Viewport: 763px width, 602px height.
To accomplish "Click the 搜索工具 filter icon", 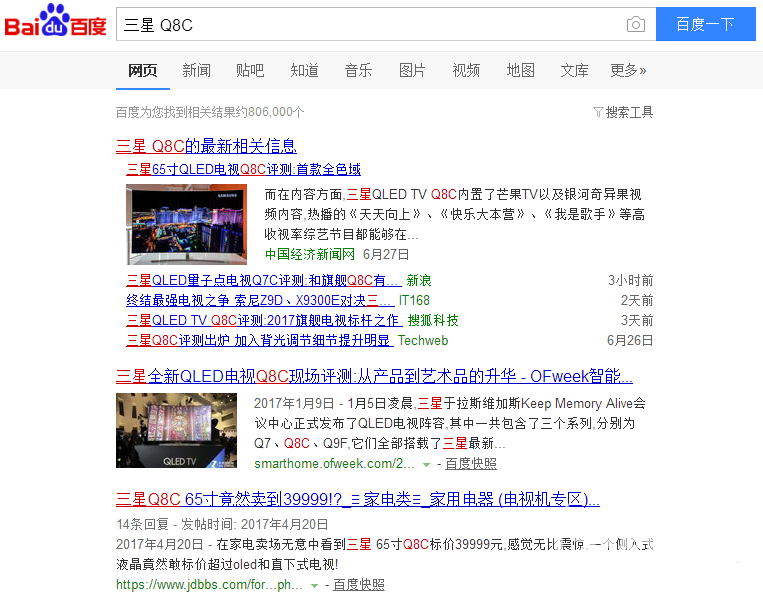I will point(598,112).
